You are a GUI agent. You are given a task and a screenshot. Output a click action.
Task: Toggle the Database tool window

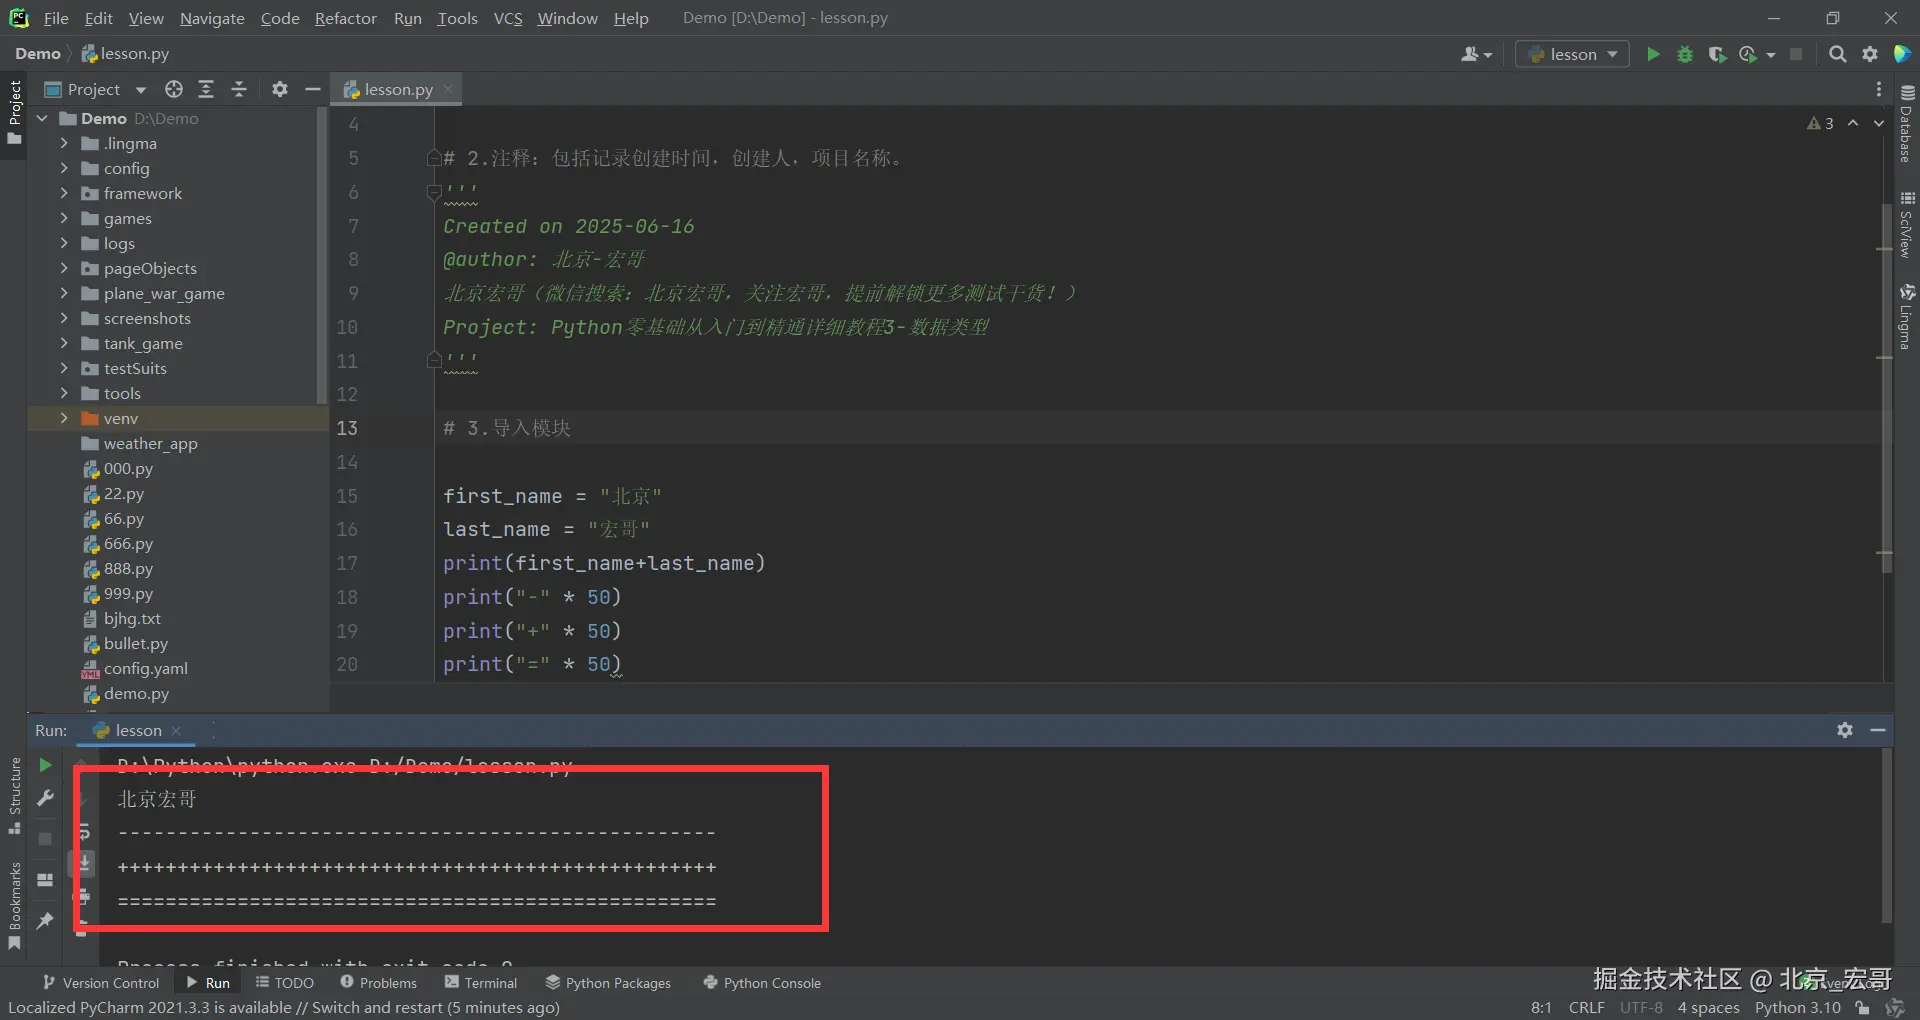[x=1907, y=124]
